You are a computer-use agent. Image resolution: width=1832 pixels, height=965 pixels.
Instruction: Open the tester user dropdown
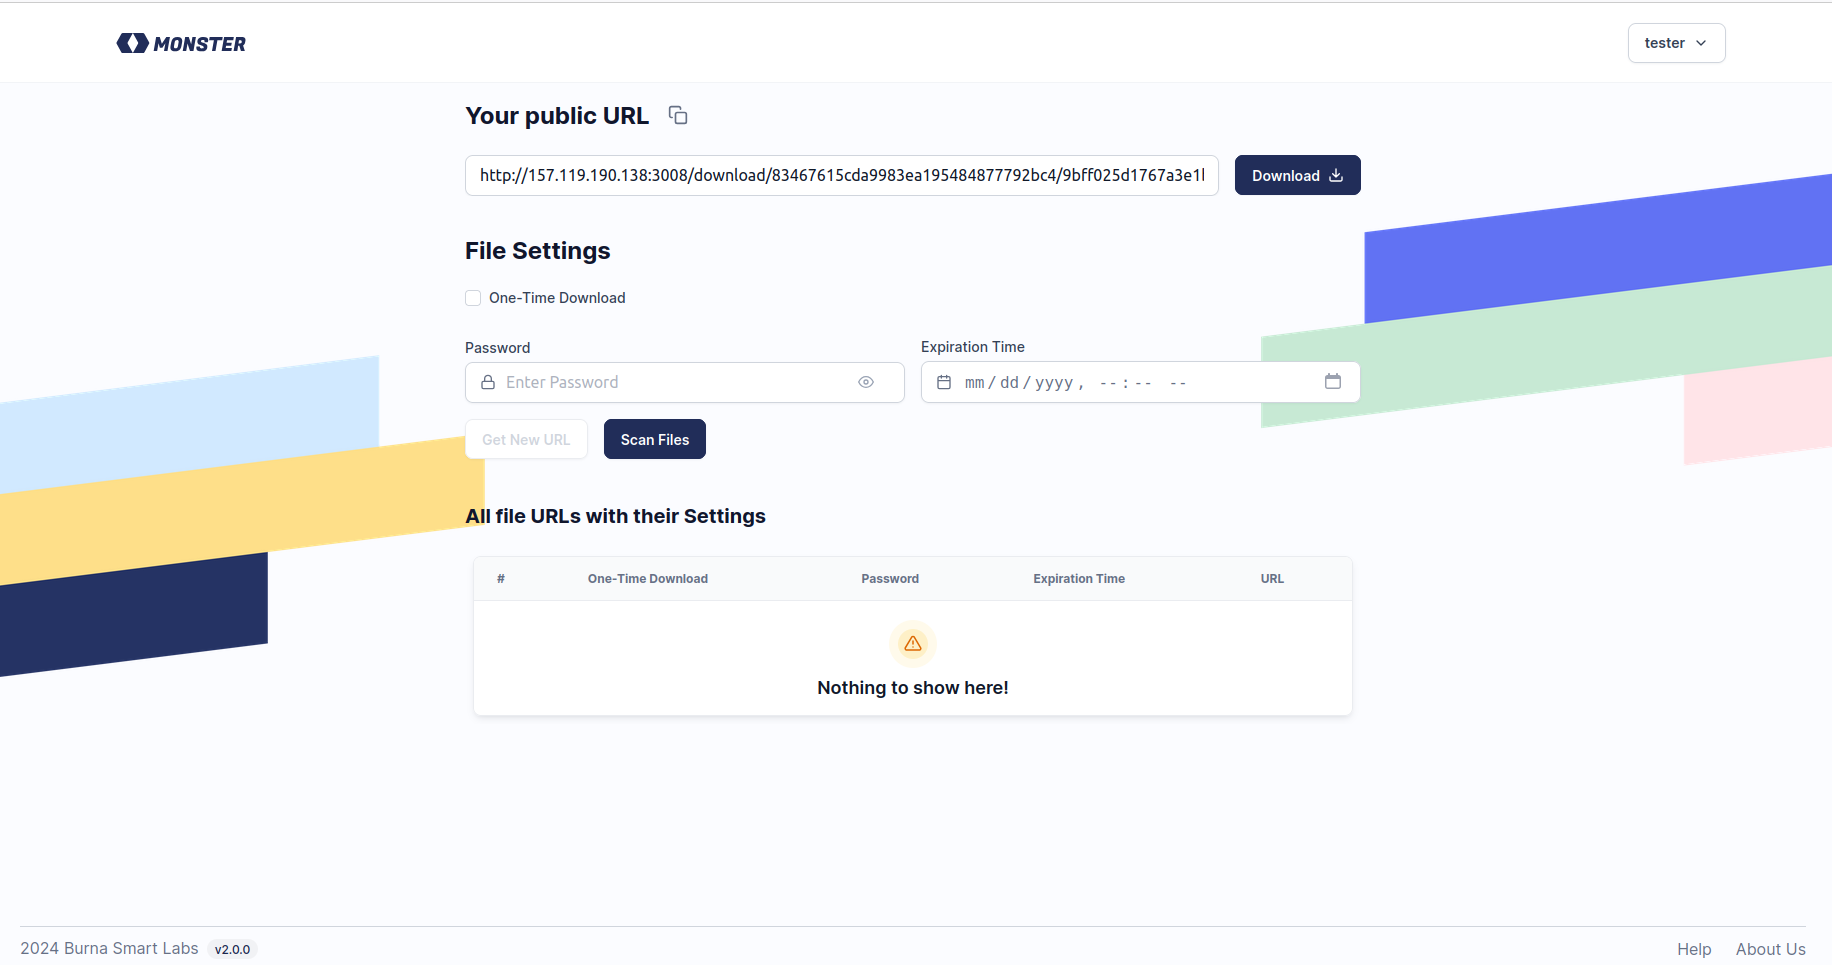pos(1676,43)
